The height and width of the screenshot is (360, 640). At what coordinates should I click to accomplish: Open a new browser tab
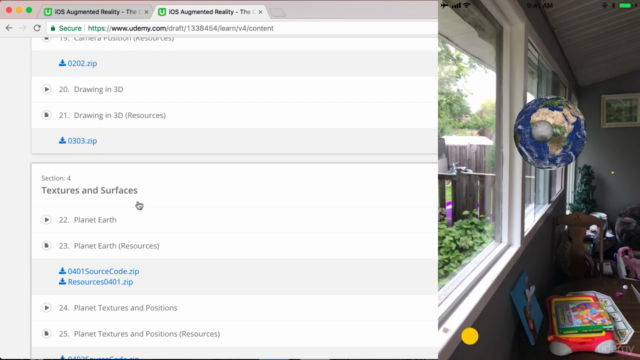tap(278, 13)
